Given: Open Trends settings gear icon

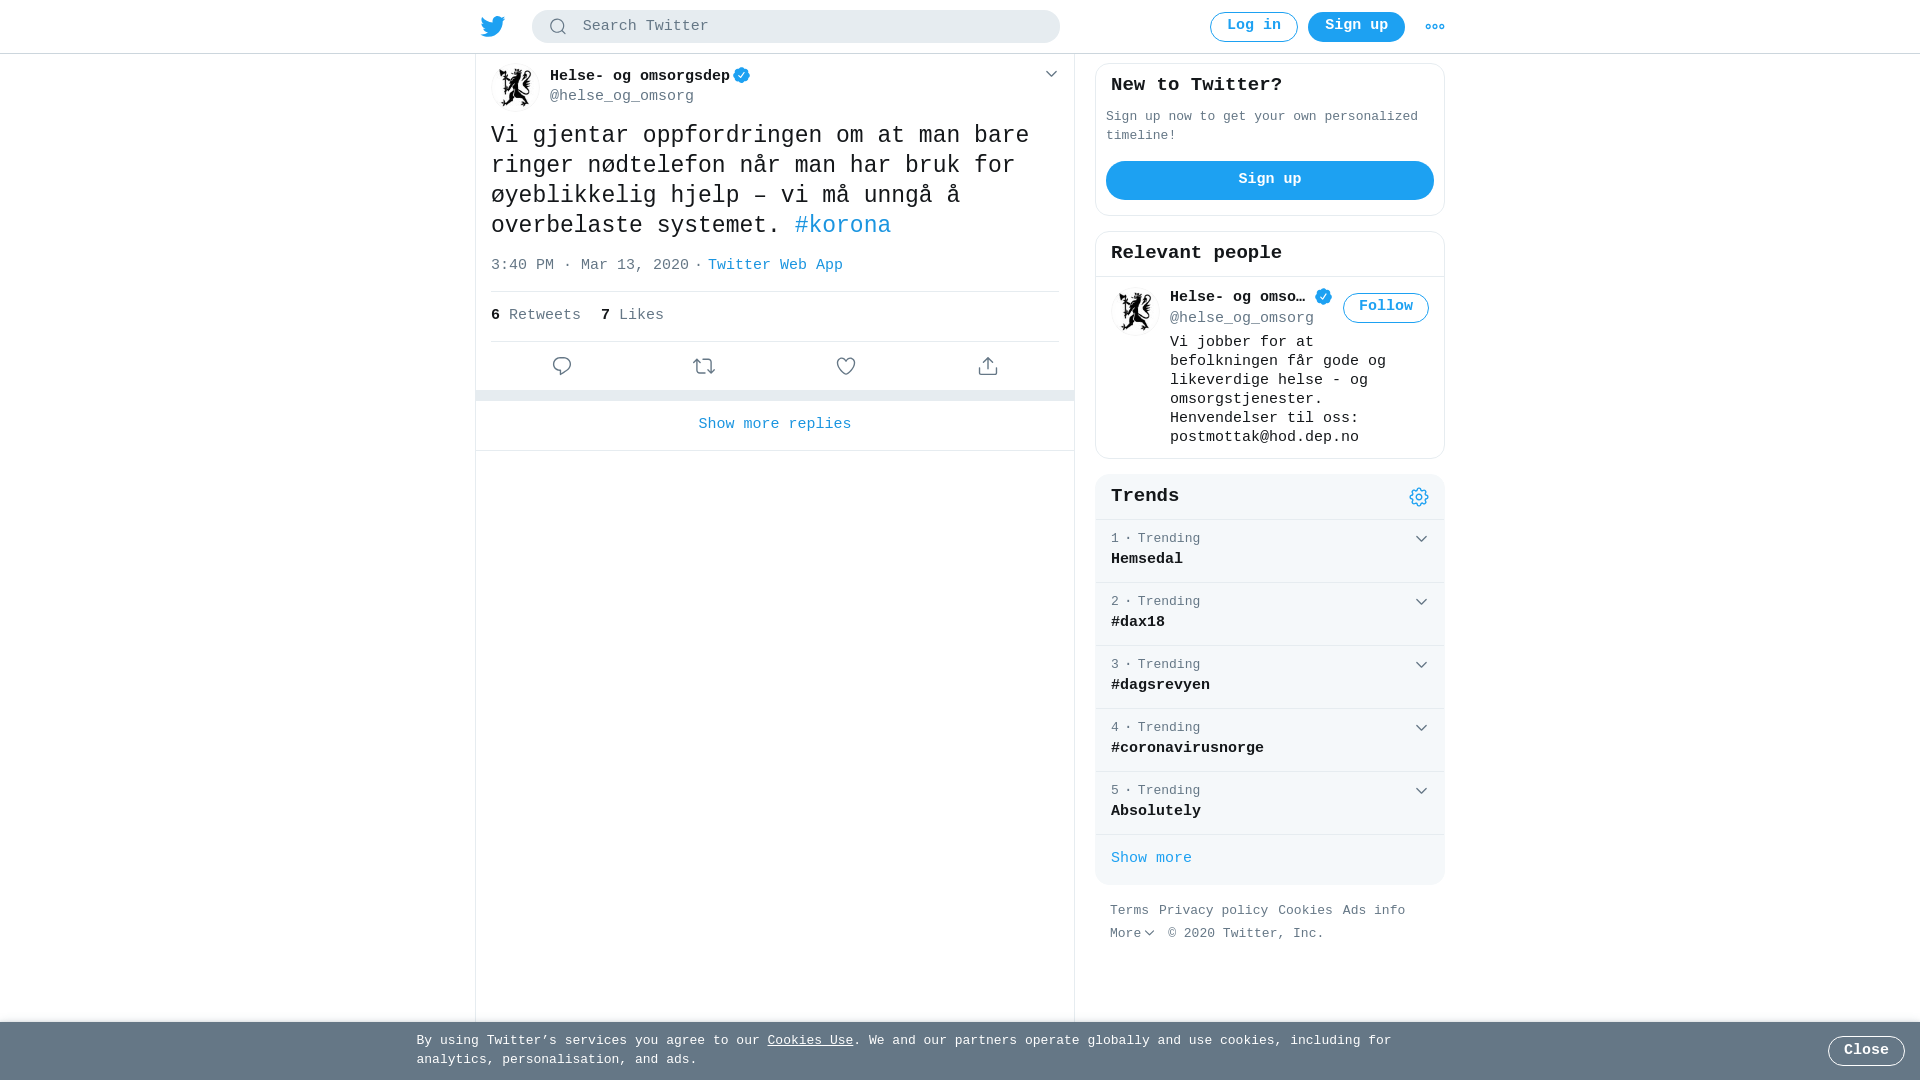Looking at the screenshot, I should pos(1419,497).
